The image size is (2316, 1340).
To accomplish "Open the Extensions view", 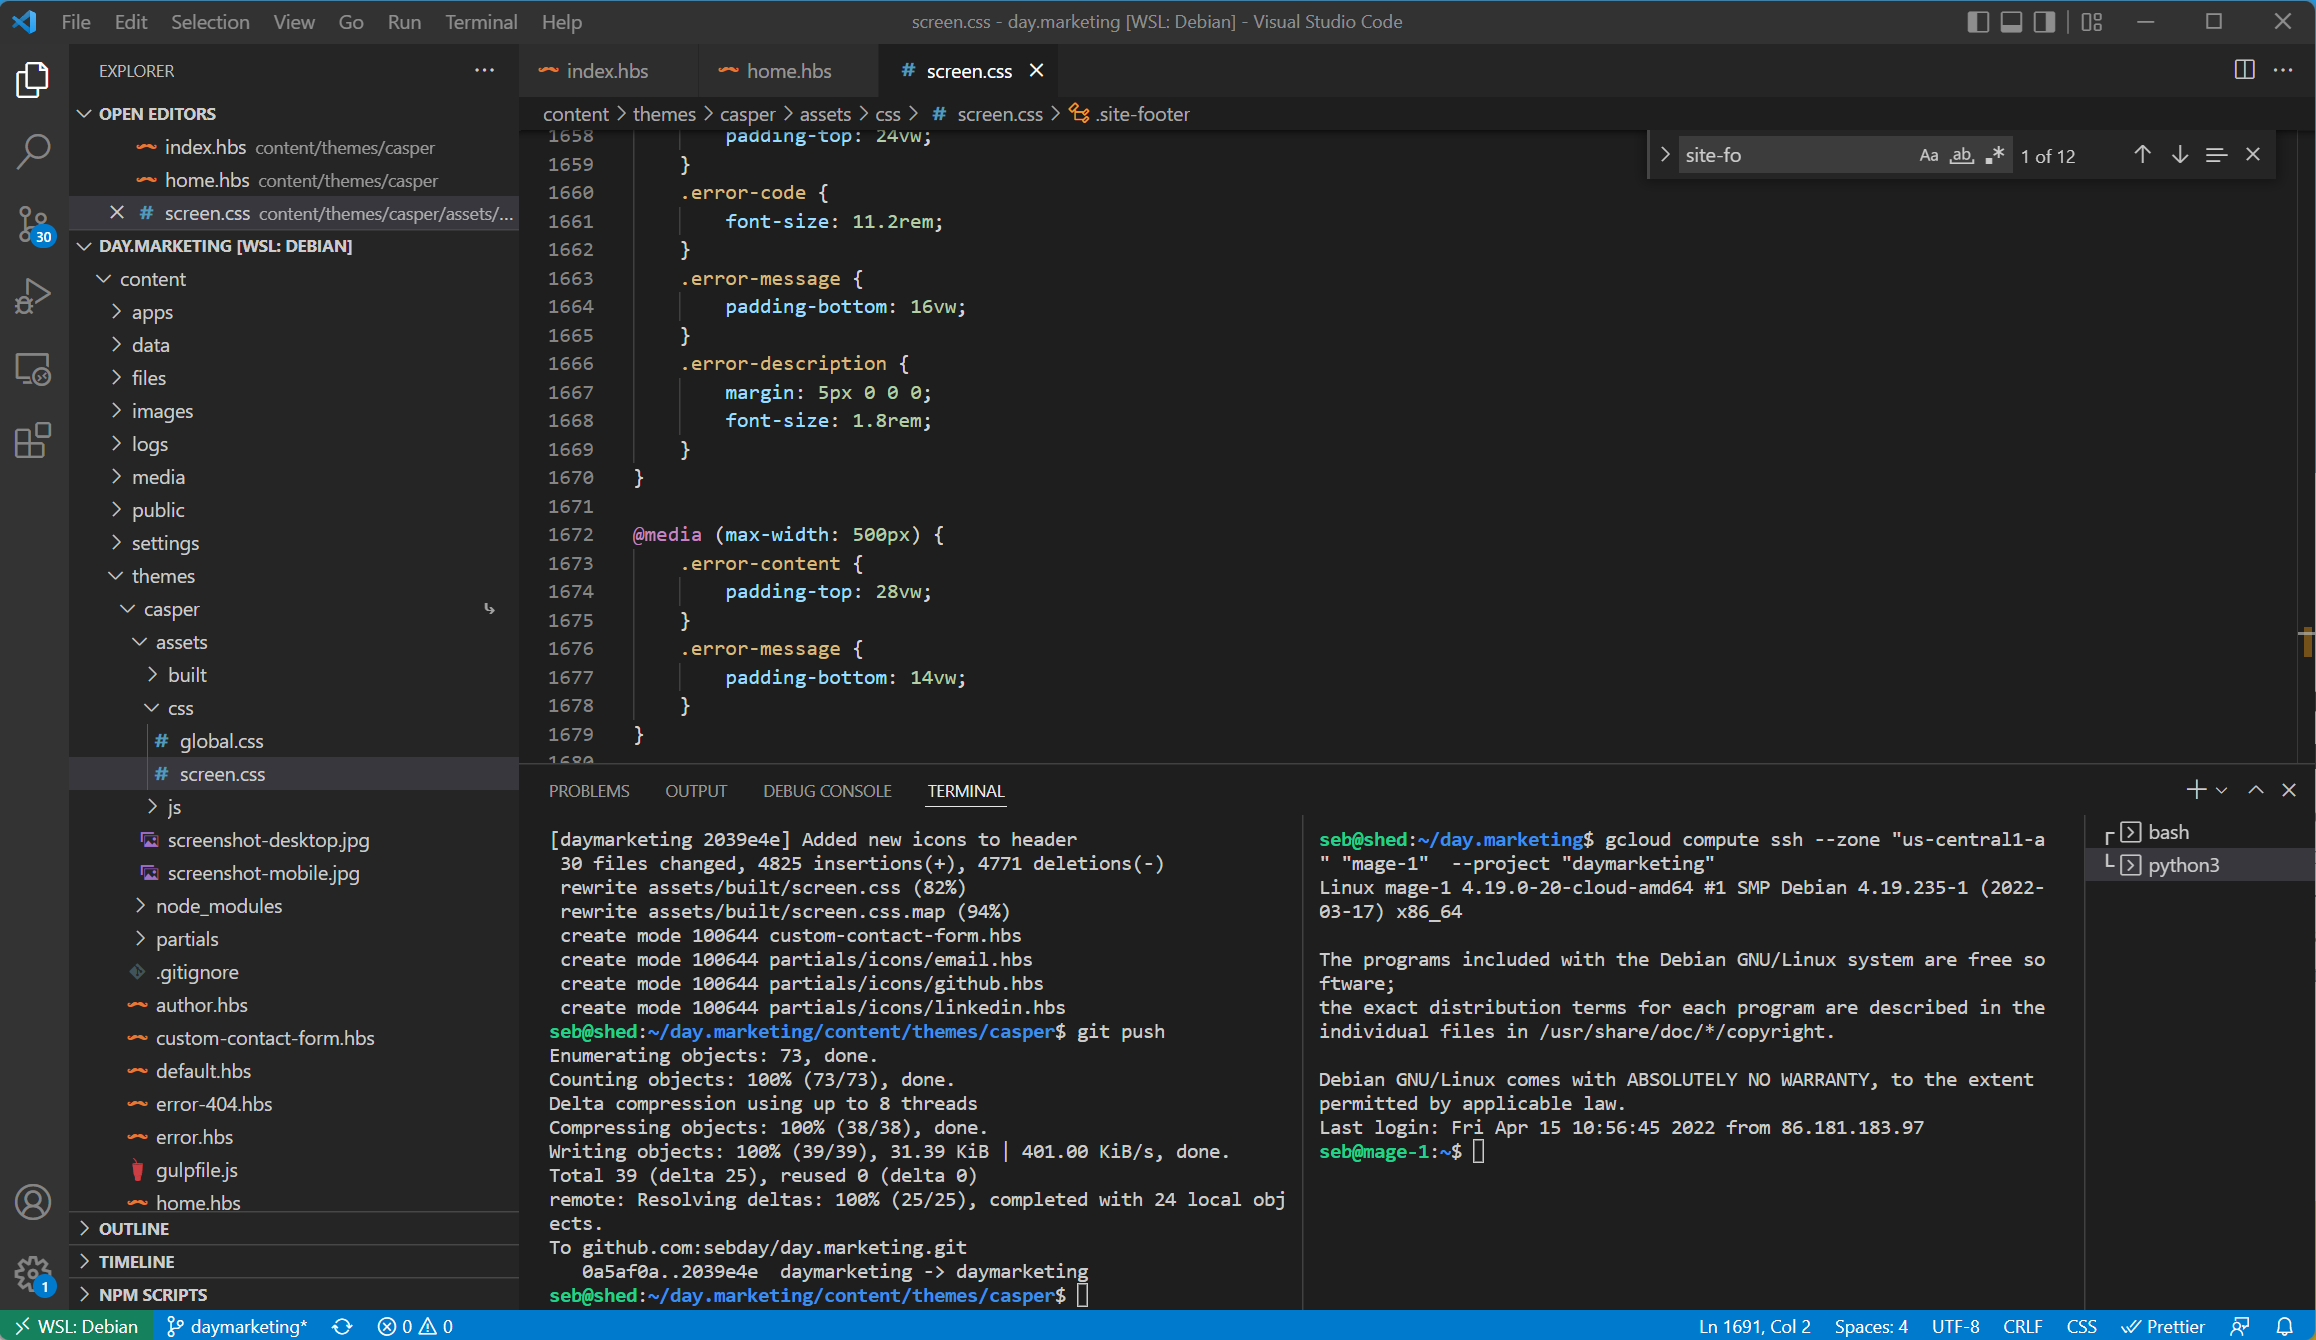I will [x=33, y=440].
